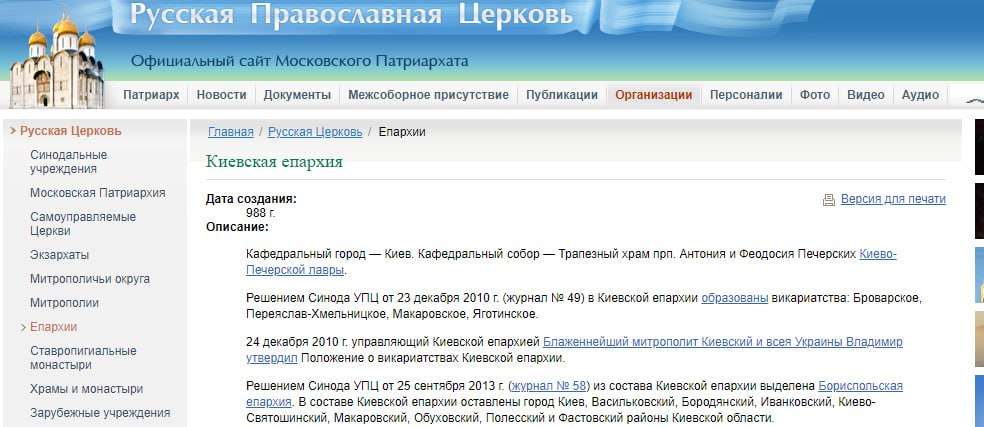The height and width of the screenshot is (427, 984).
Task: Open the журнал № 58 link
Action: pos(549,386)
